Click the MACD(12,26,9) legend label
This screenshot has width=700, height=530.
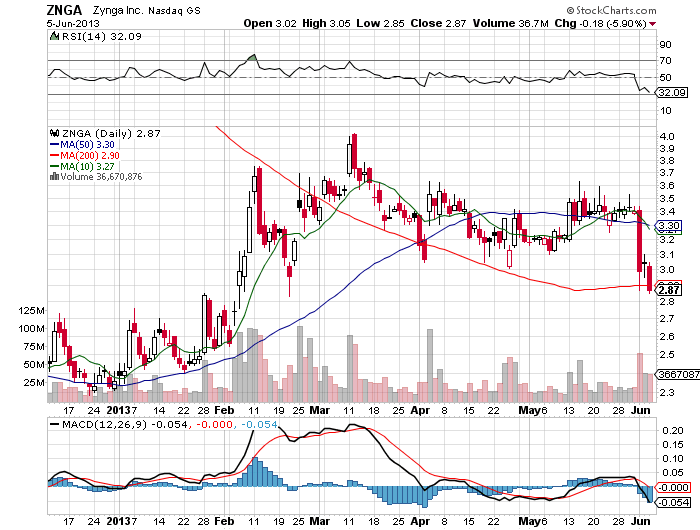point(104,424)
